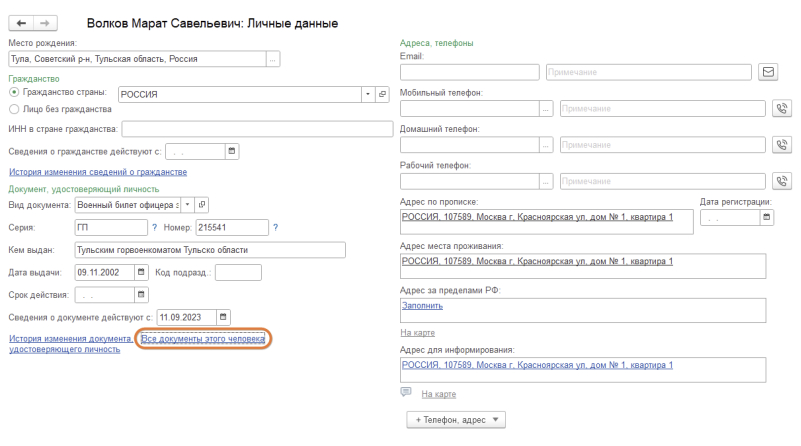The image size is (801, 446).
Task: Open the registration date calendar picker
Action: point(767,217)
